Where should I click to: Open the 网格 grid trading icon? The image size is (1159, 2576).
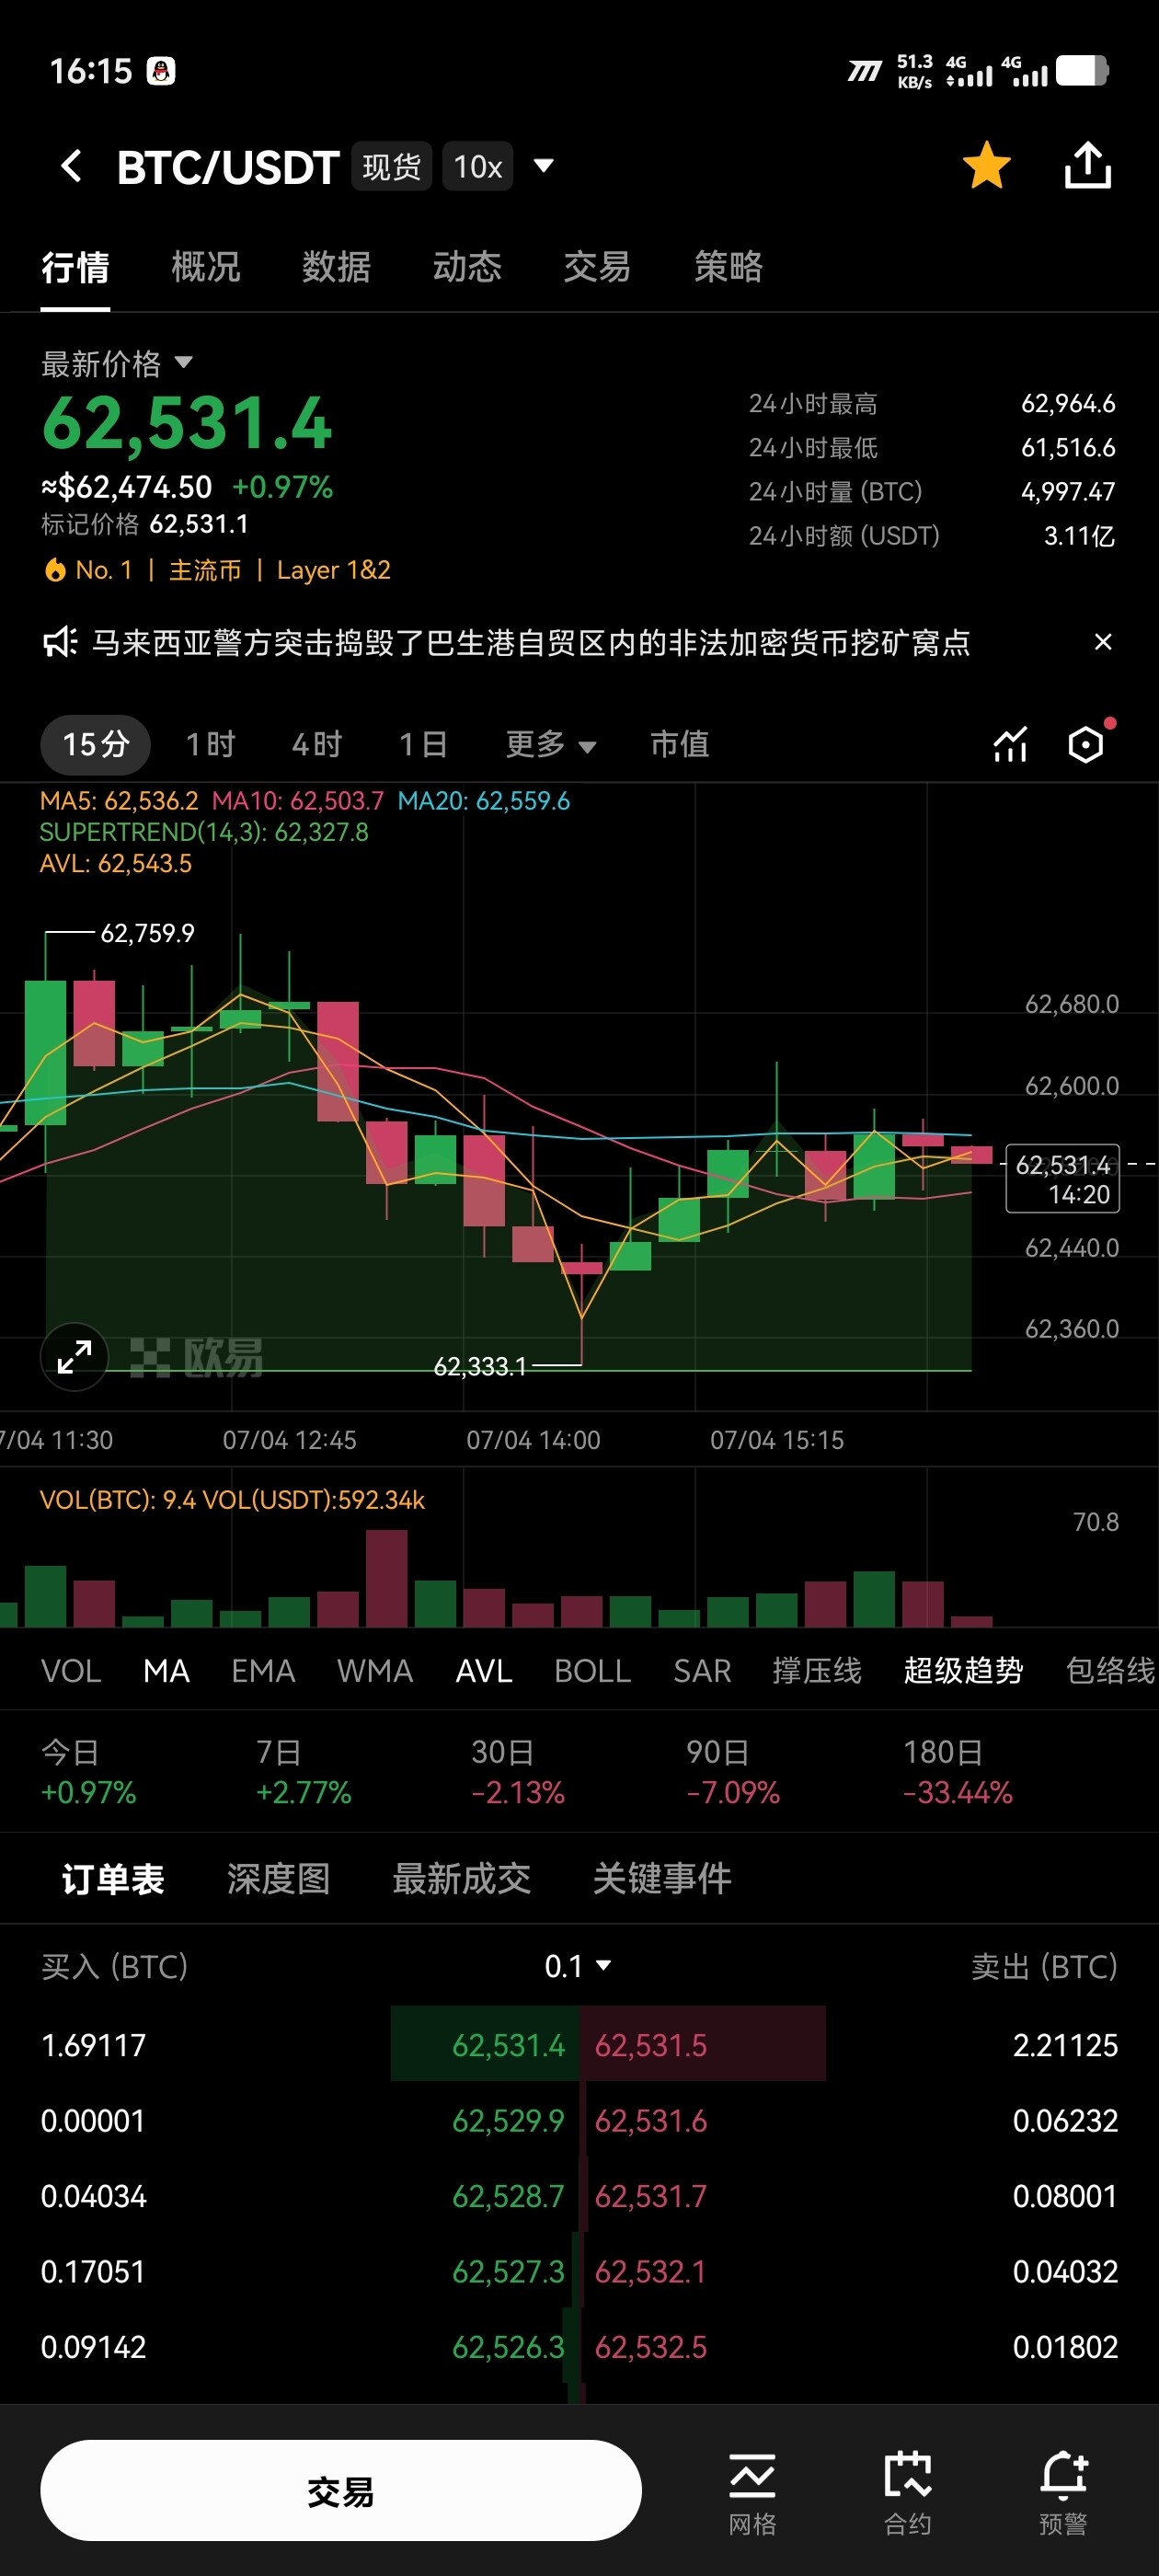[x=752, y=2494]
